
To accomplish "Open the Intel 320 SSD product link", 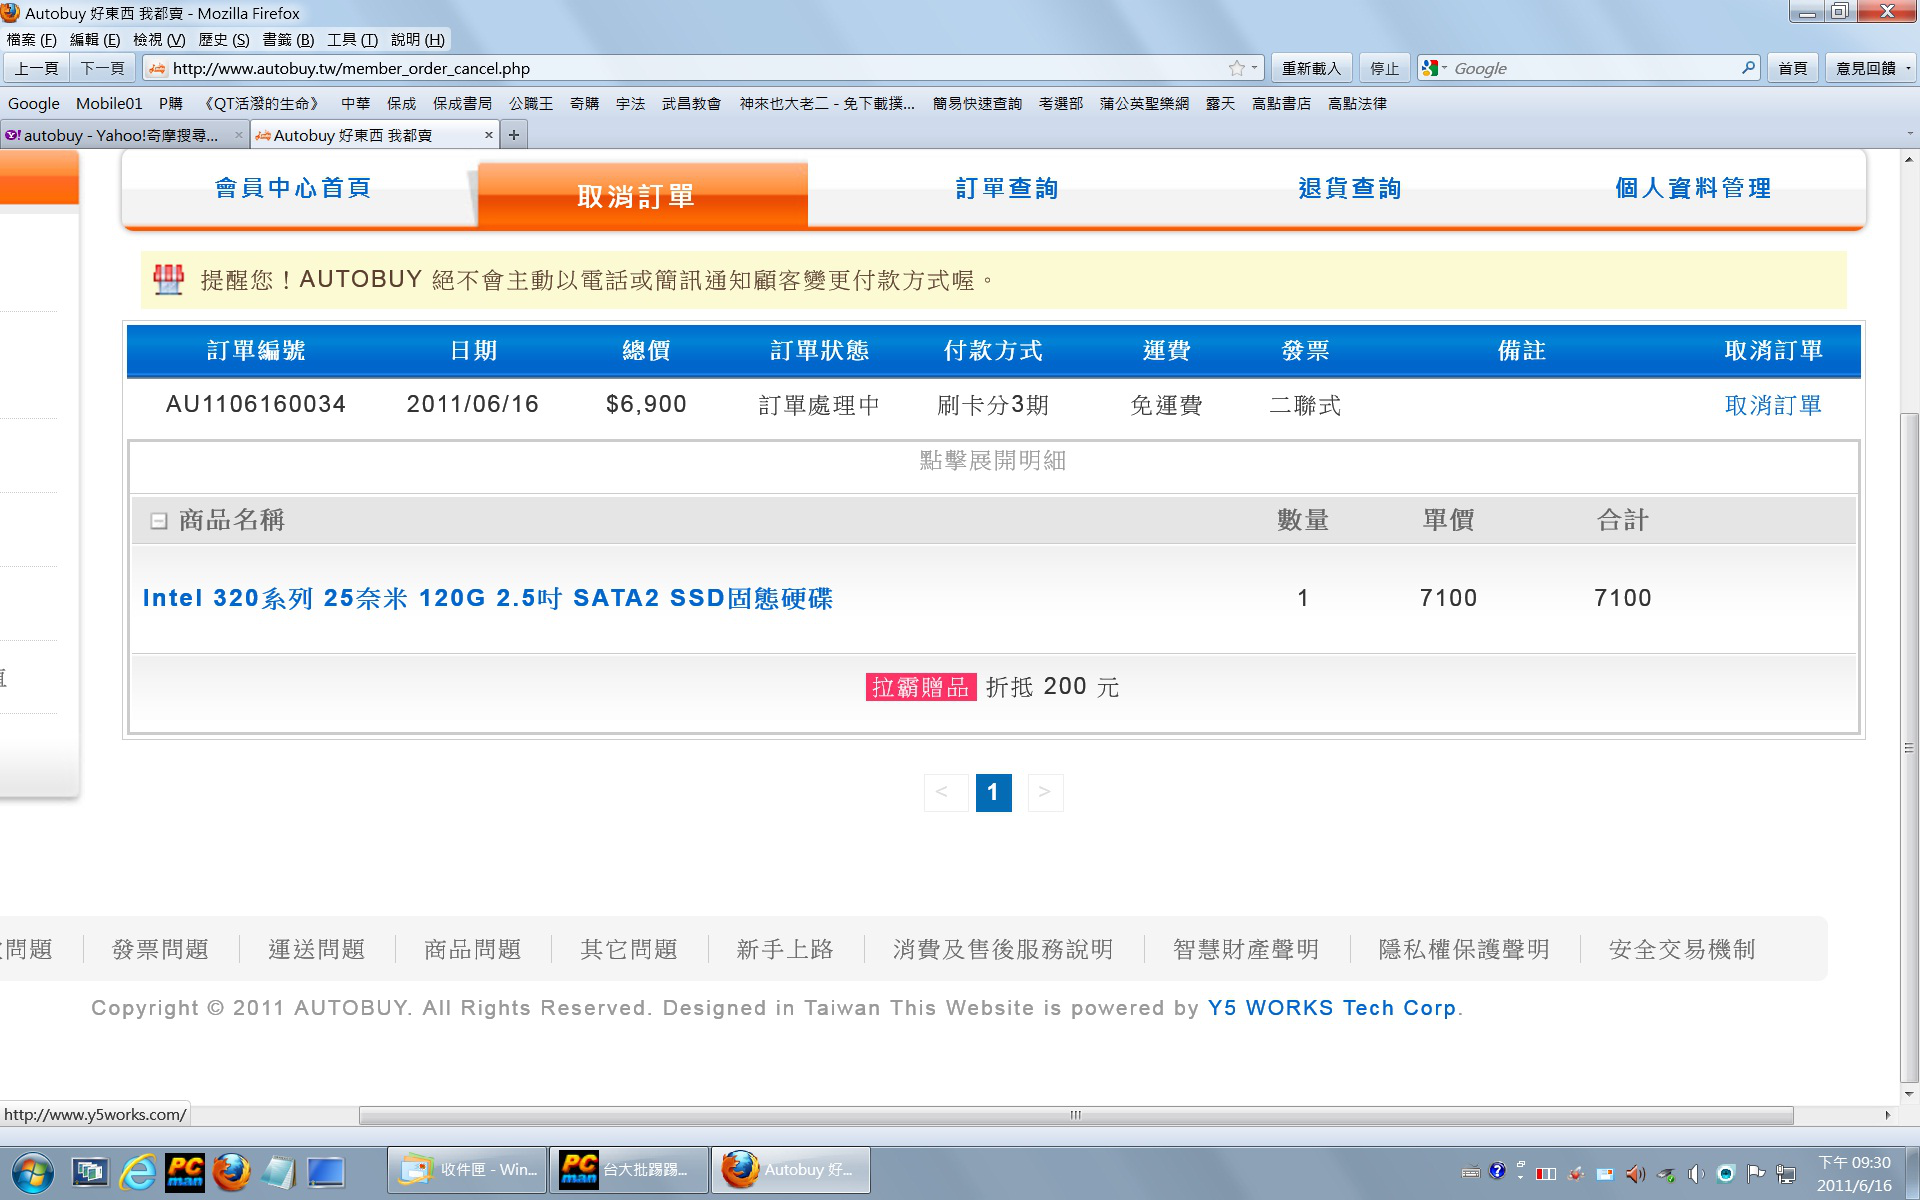I will coord(488,598).
